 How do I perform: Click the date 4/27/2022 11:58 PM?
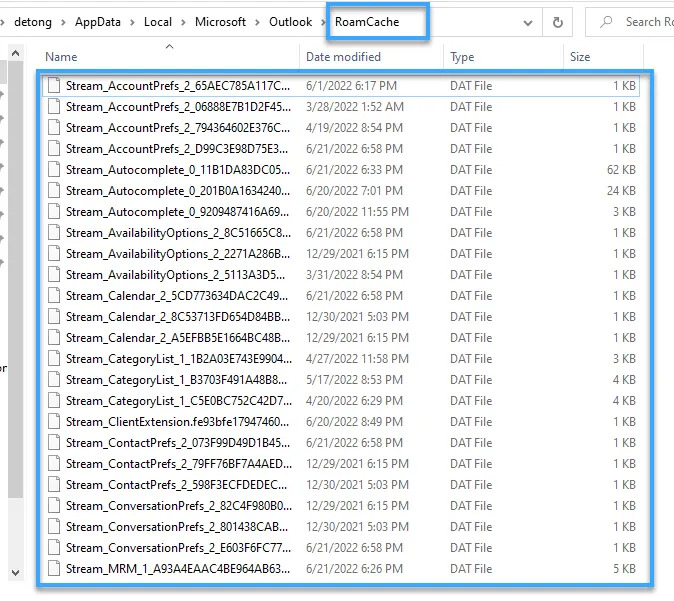pyautogui.click(x=357, y=359)
